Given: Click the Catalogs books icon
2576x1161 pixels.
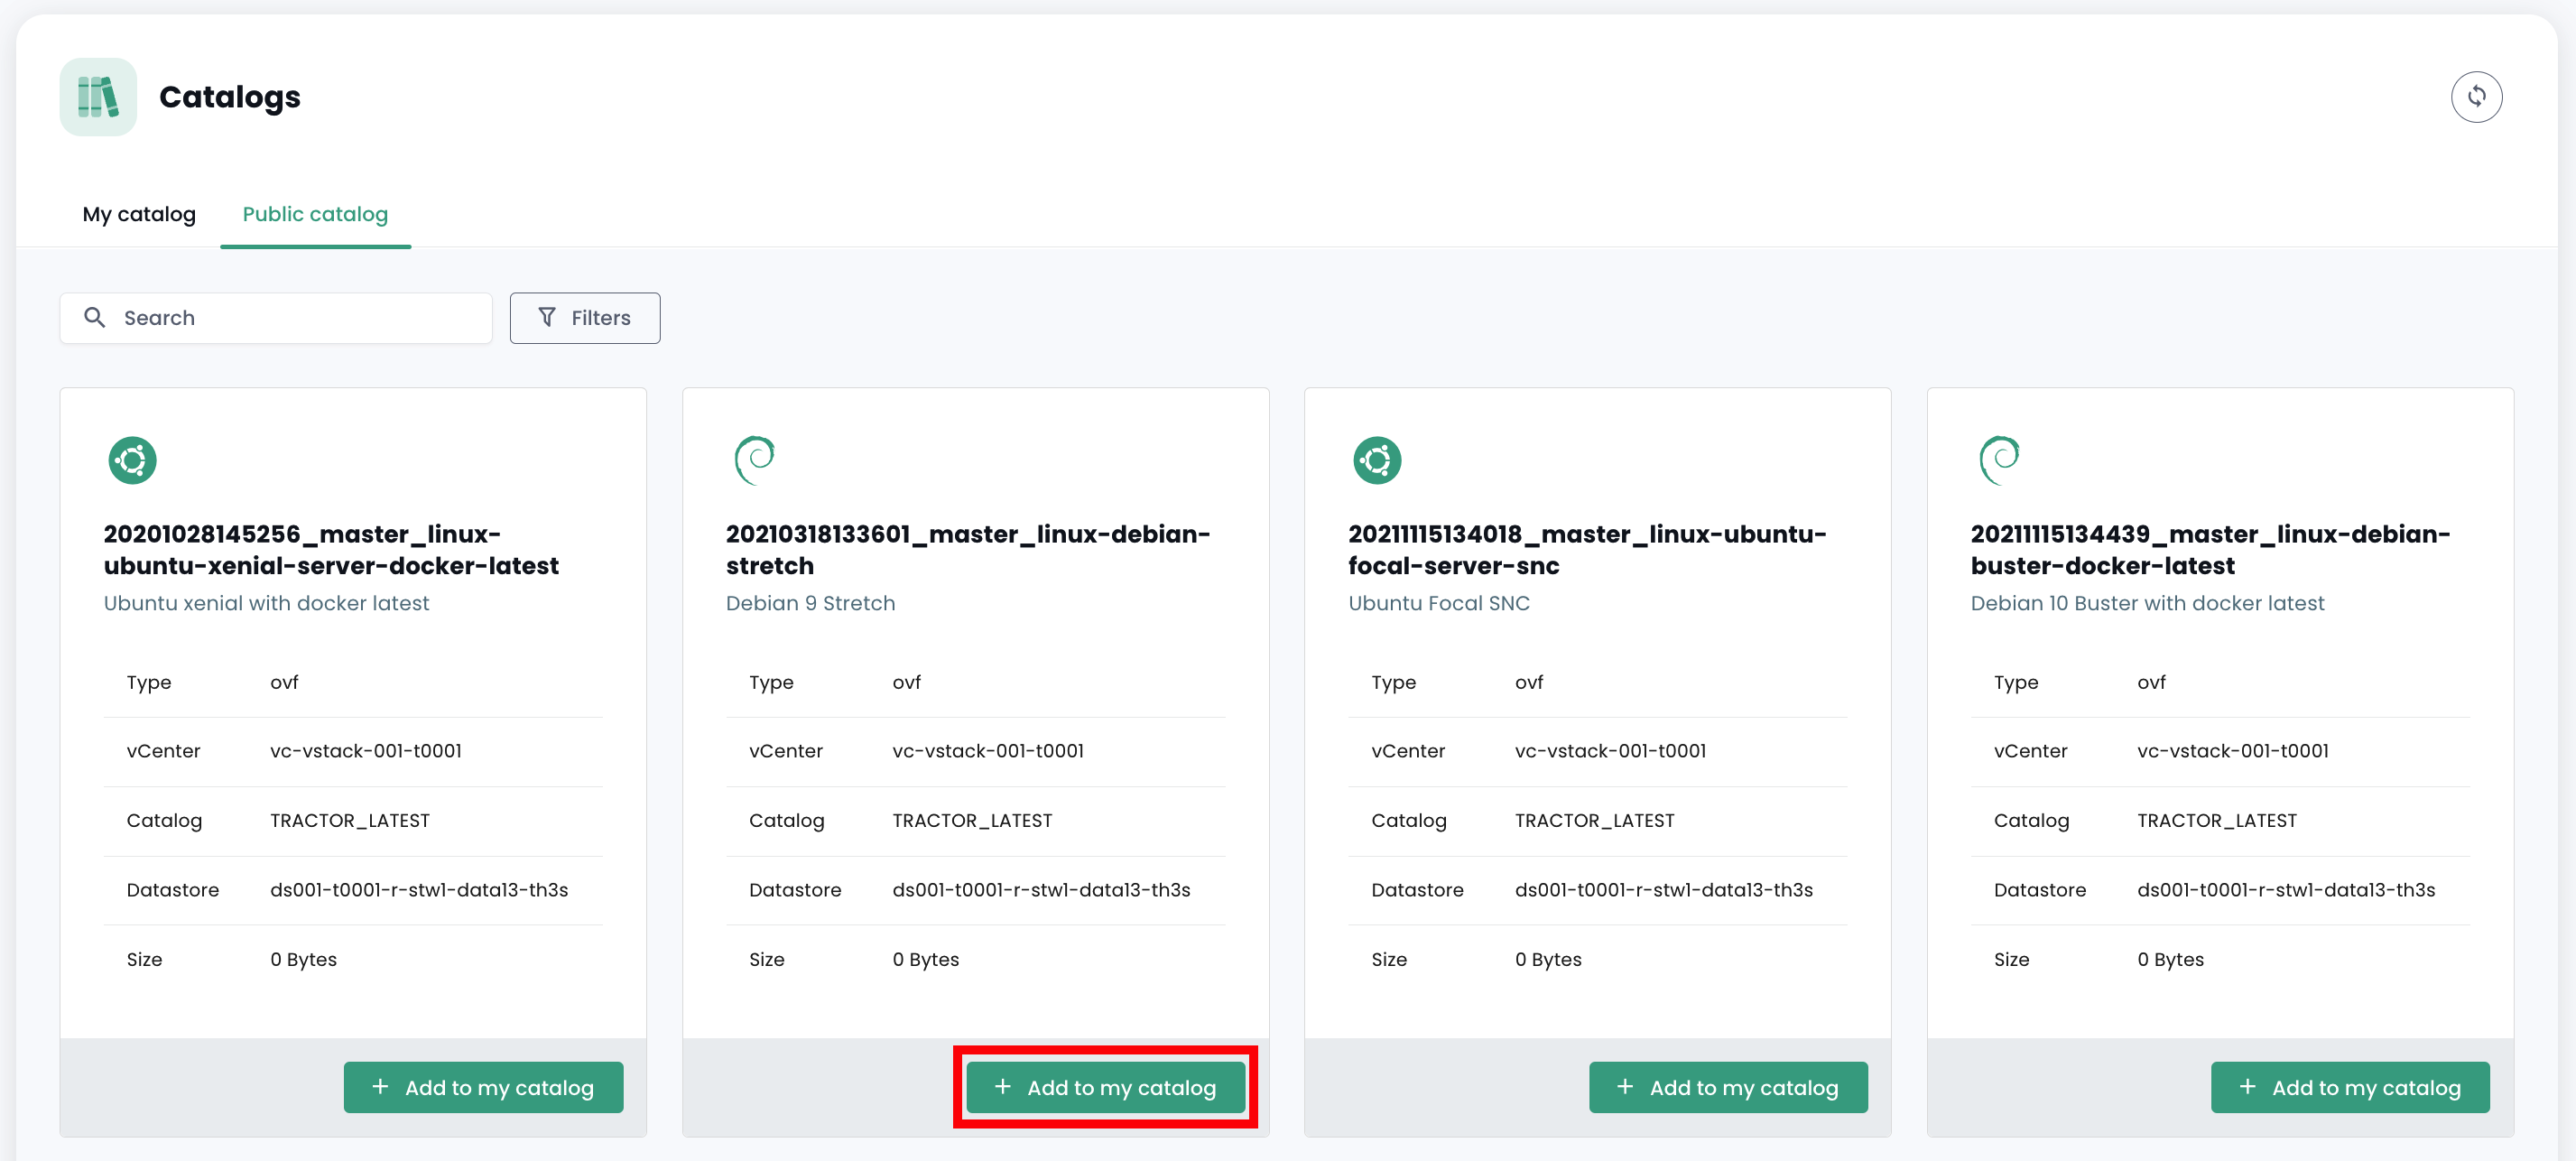Looking at the screenshot, I should 98,97.
